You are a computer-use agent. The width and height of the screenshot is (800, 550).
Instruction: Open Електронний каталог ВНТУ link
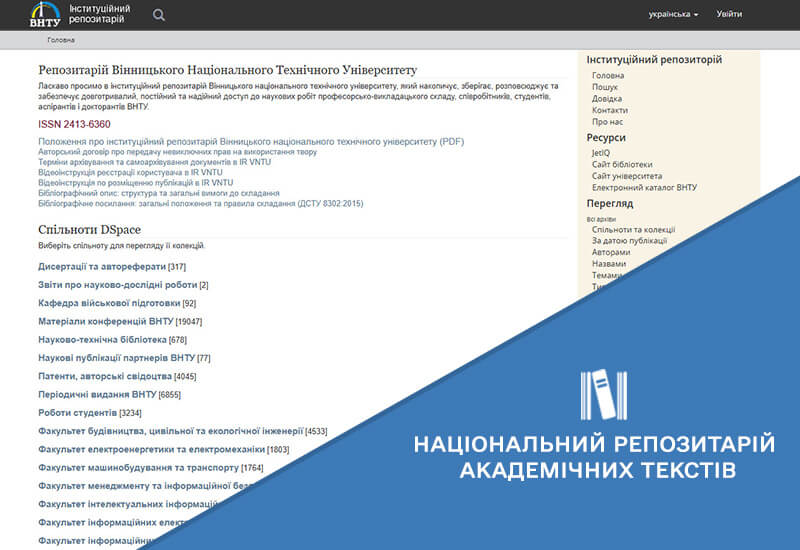coord(644,188)
